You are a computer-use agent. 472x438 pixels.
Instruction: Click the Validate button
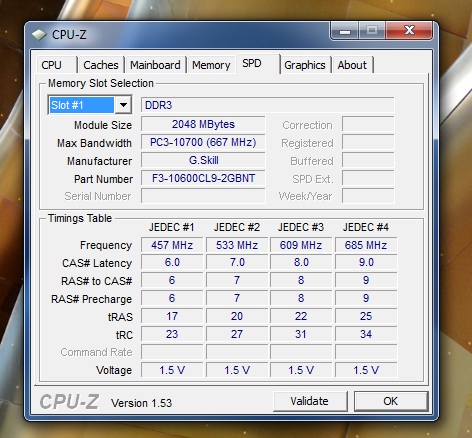click(310, 401)
